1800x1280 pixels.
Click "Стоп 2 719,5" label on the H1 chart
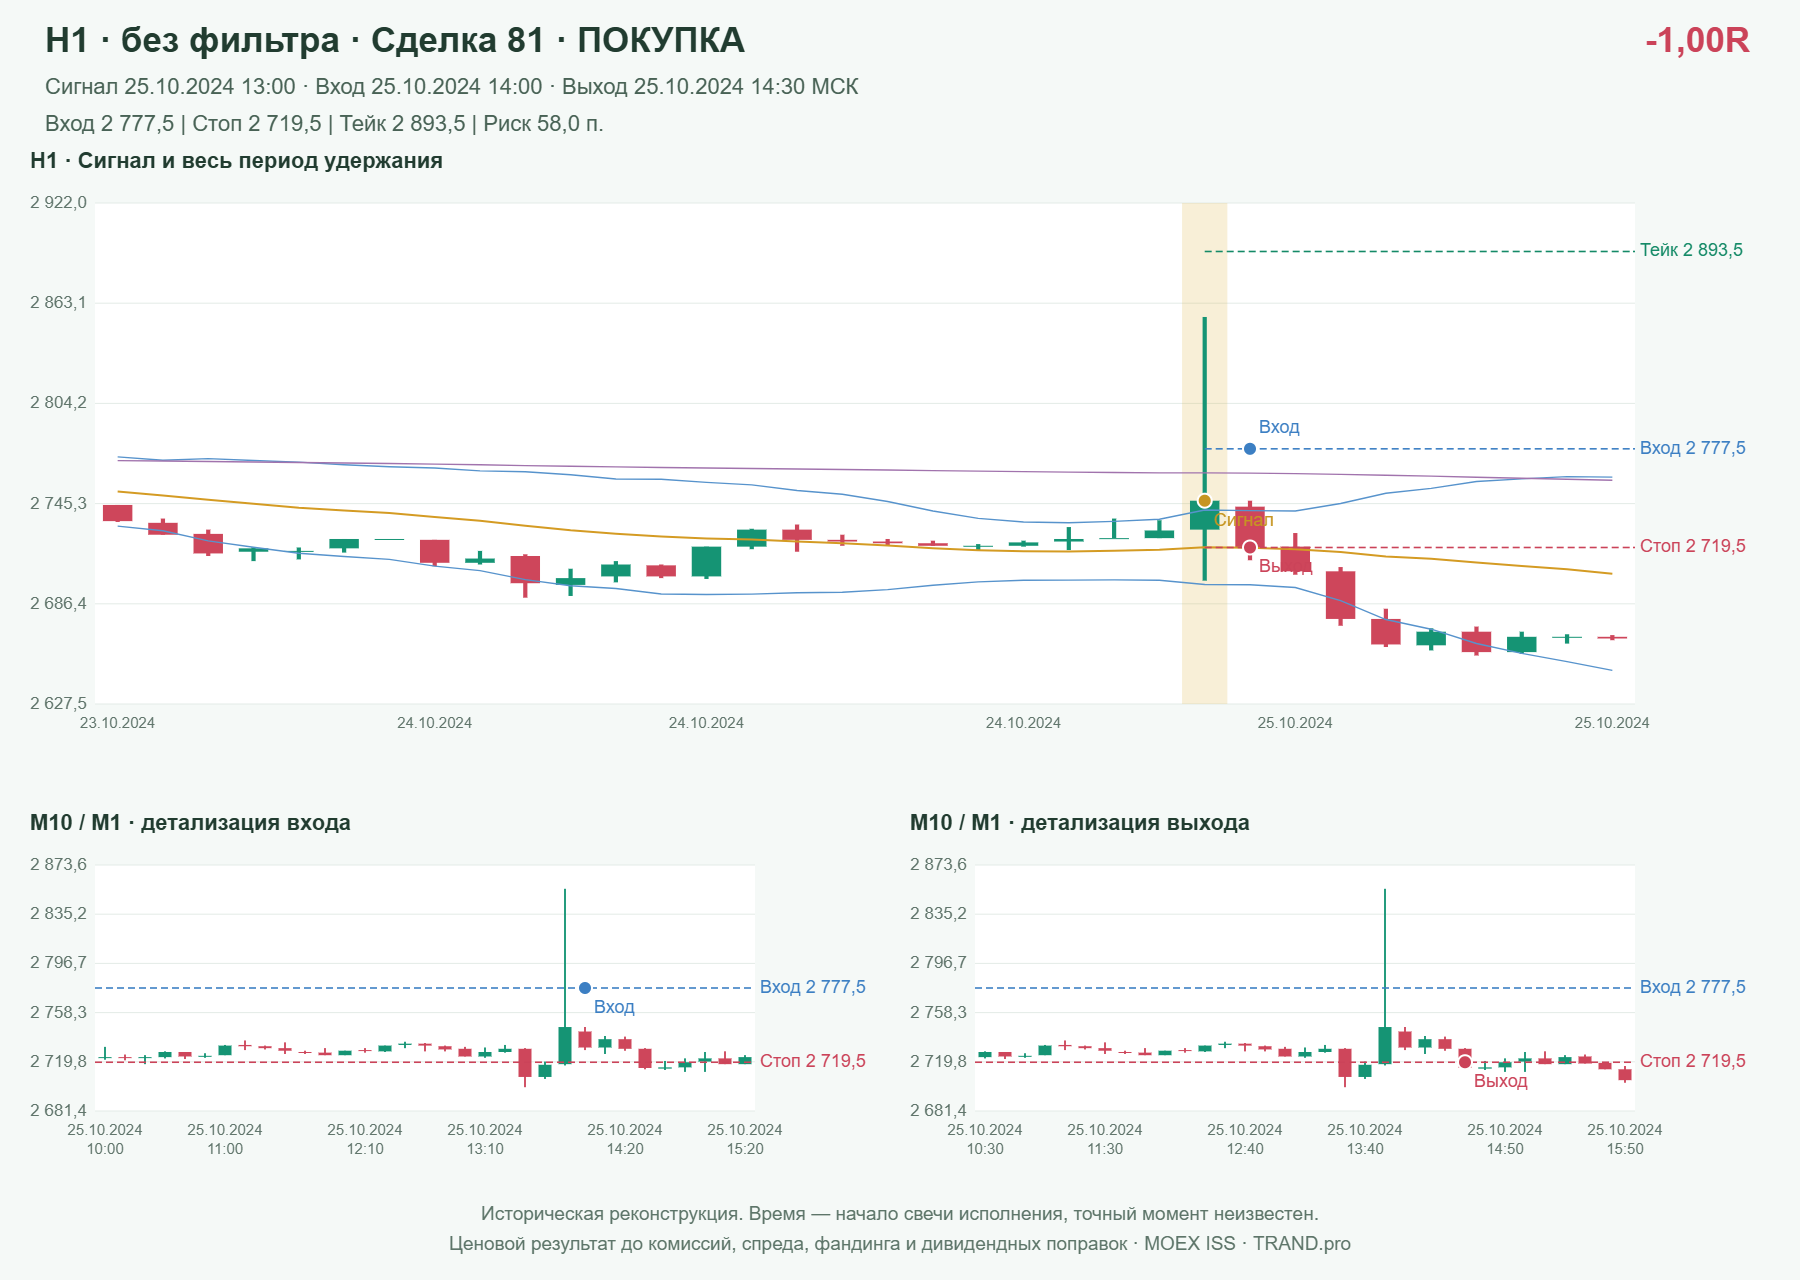click(x=1693, y=546)
